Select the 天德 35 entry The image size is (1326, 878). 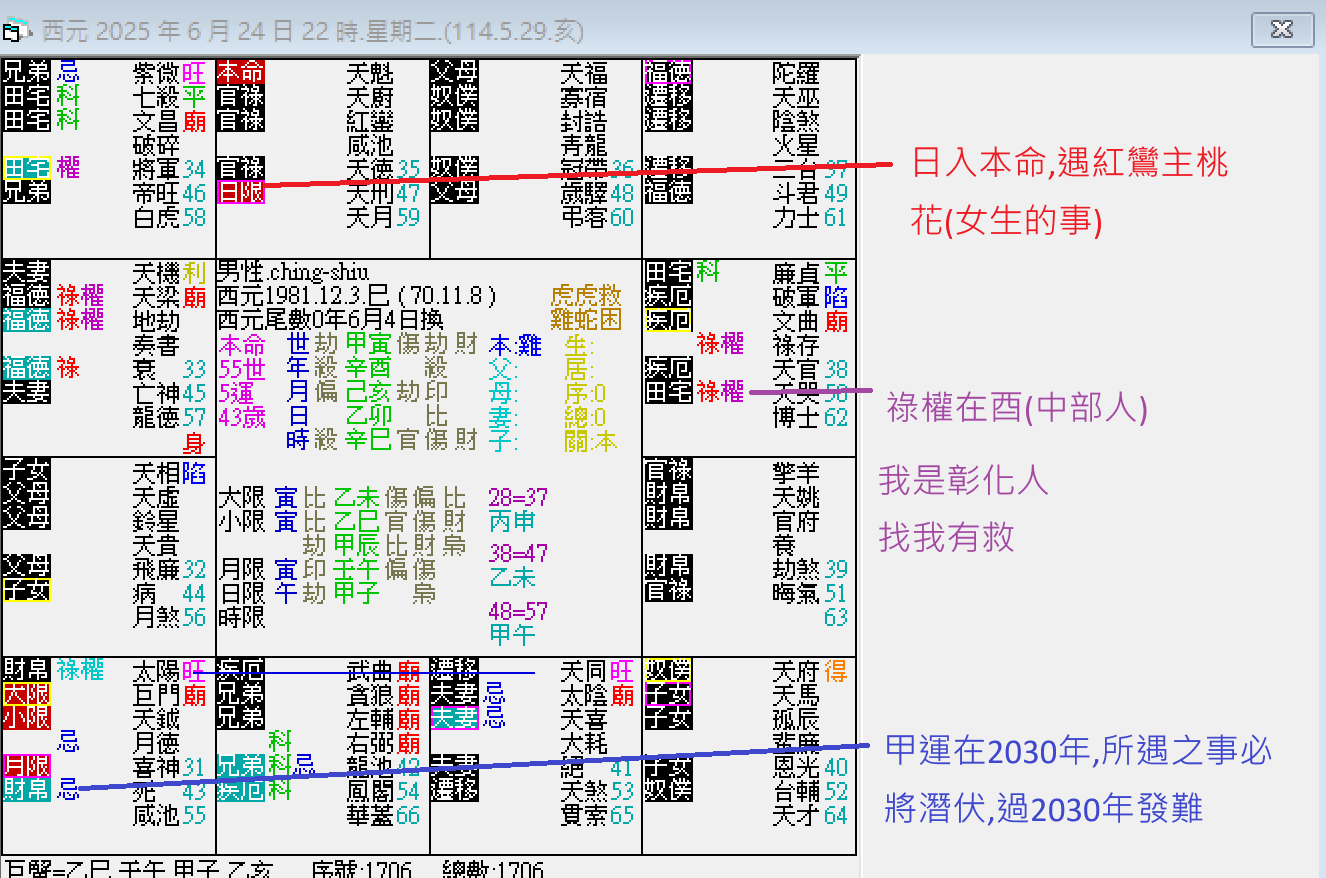[383, 168]
